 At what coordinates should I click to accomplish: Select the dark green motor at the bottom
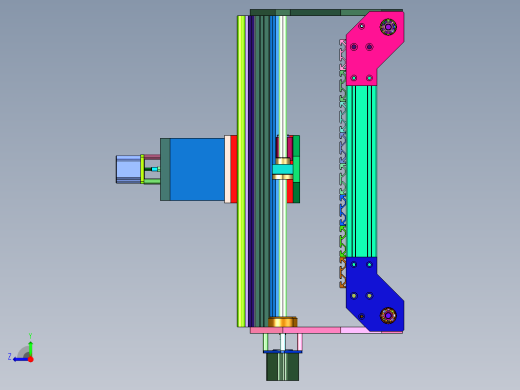283,367
